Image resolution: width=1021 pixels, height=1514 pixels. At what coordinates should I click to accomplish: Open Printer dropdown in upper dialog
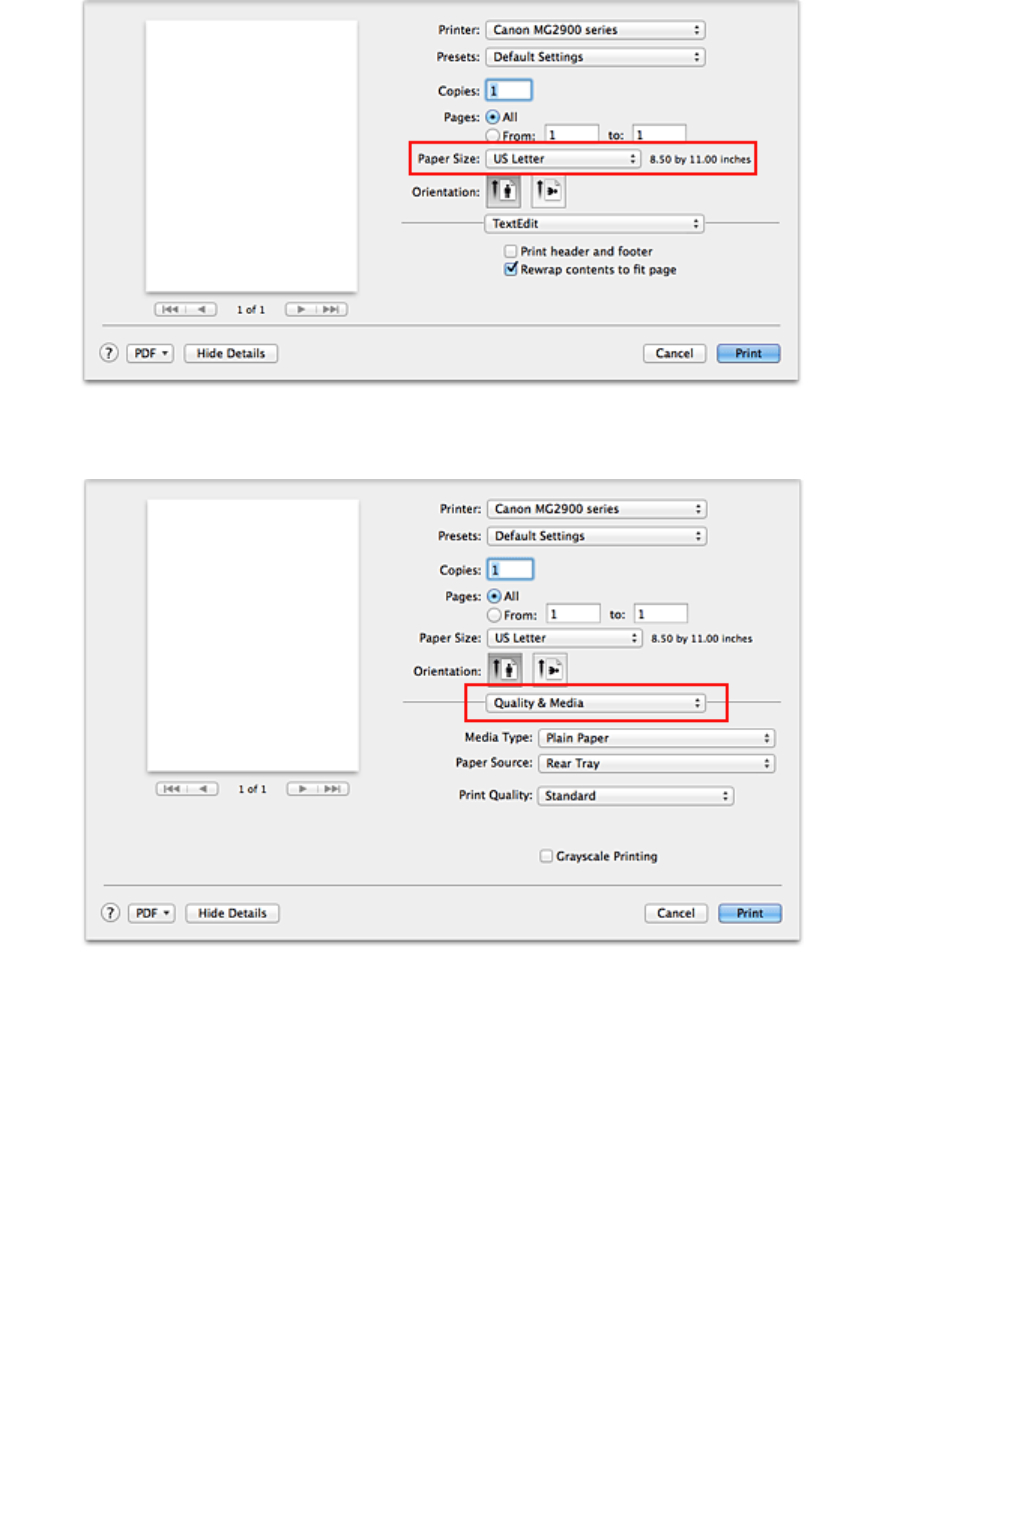(595, 30)
